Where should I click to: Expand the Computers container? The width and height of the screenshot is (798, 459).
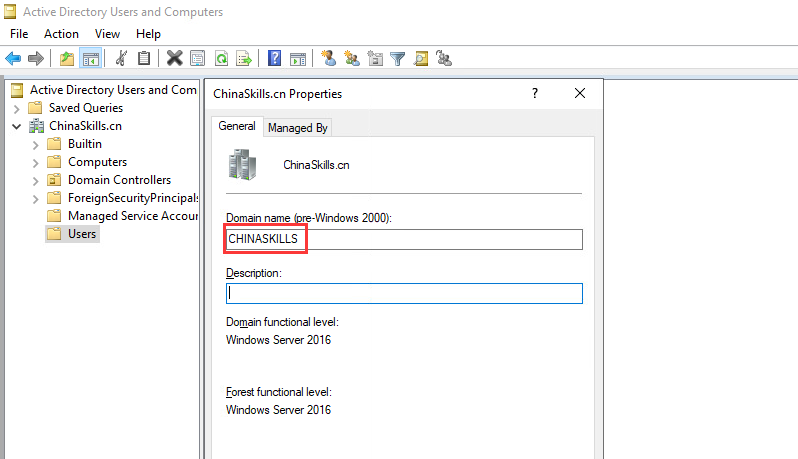(x=35, y=163)
